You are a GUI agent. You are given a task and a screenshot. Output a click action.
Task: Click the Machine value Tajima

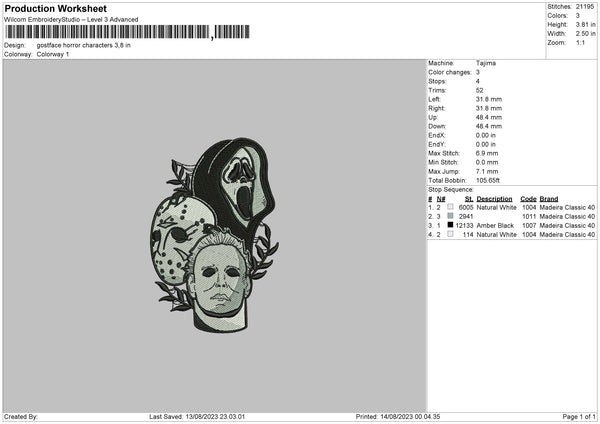point(486,63)
